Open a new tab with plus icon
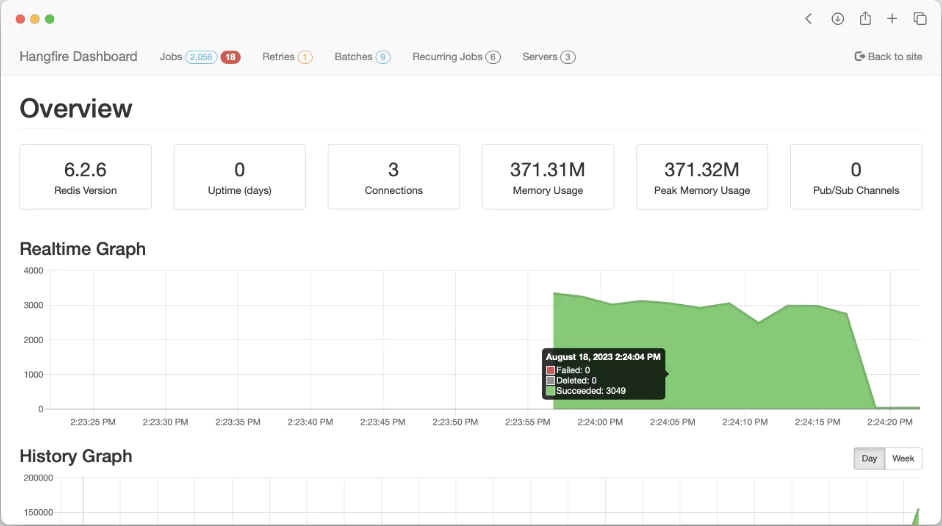Image resolution: width=942 pixels, height=526 pixels. (x=892, y=19)
